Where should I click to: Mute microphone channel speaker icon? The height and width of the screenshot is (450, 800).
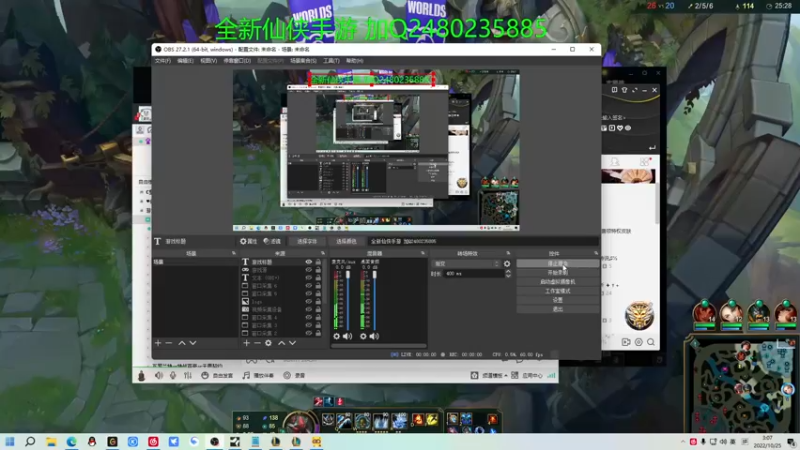[347, 336]
